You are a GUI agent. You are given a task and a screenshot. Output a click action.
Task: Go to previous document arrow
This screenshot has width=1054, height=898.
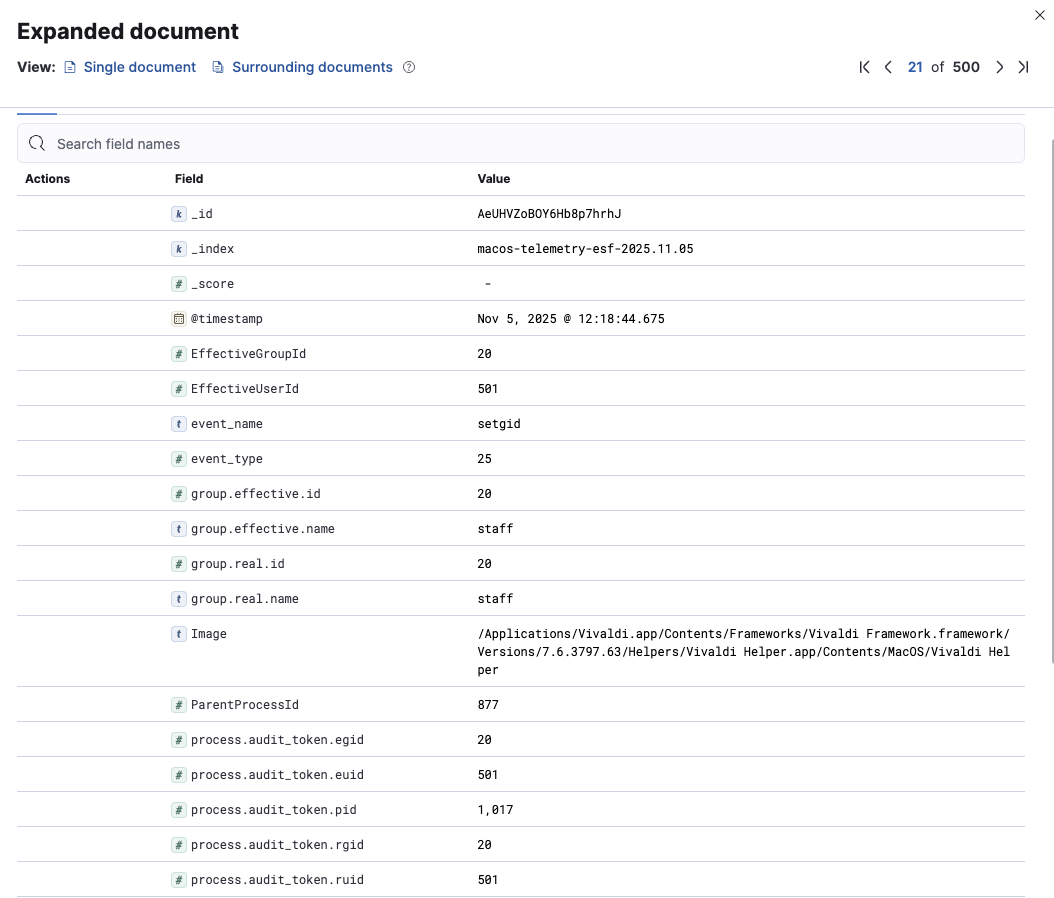click(888, 67)
